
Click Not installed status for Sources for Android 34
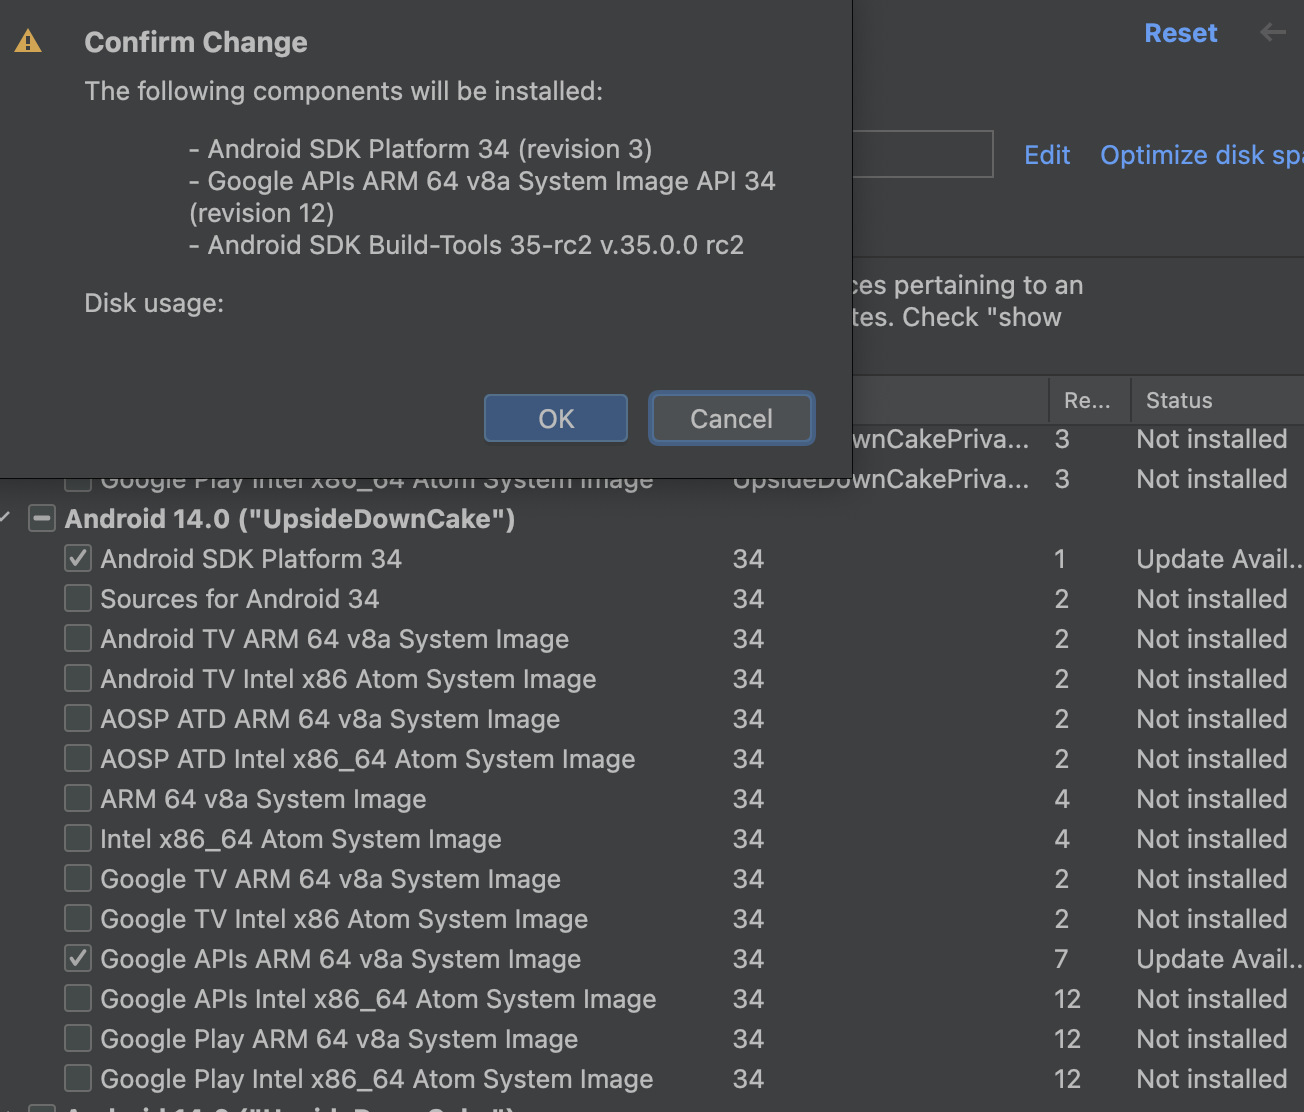[x=1212, y=599]
